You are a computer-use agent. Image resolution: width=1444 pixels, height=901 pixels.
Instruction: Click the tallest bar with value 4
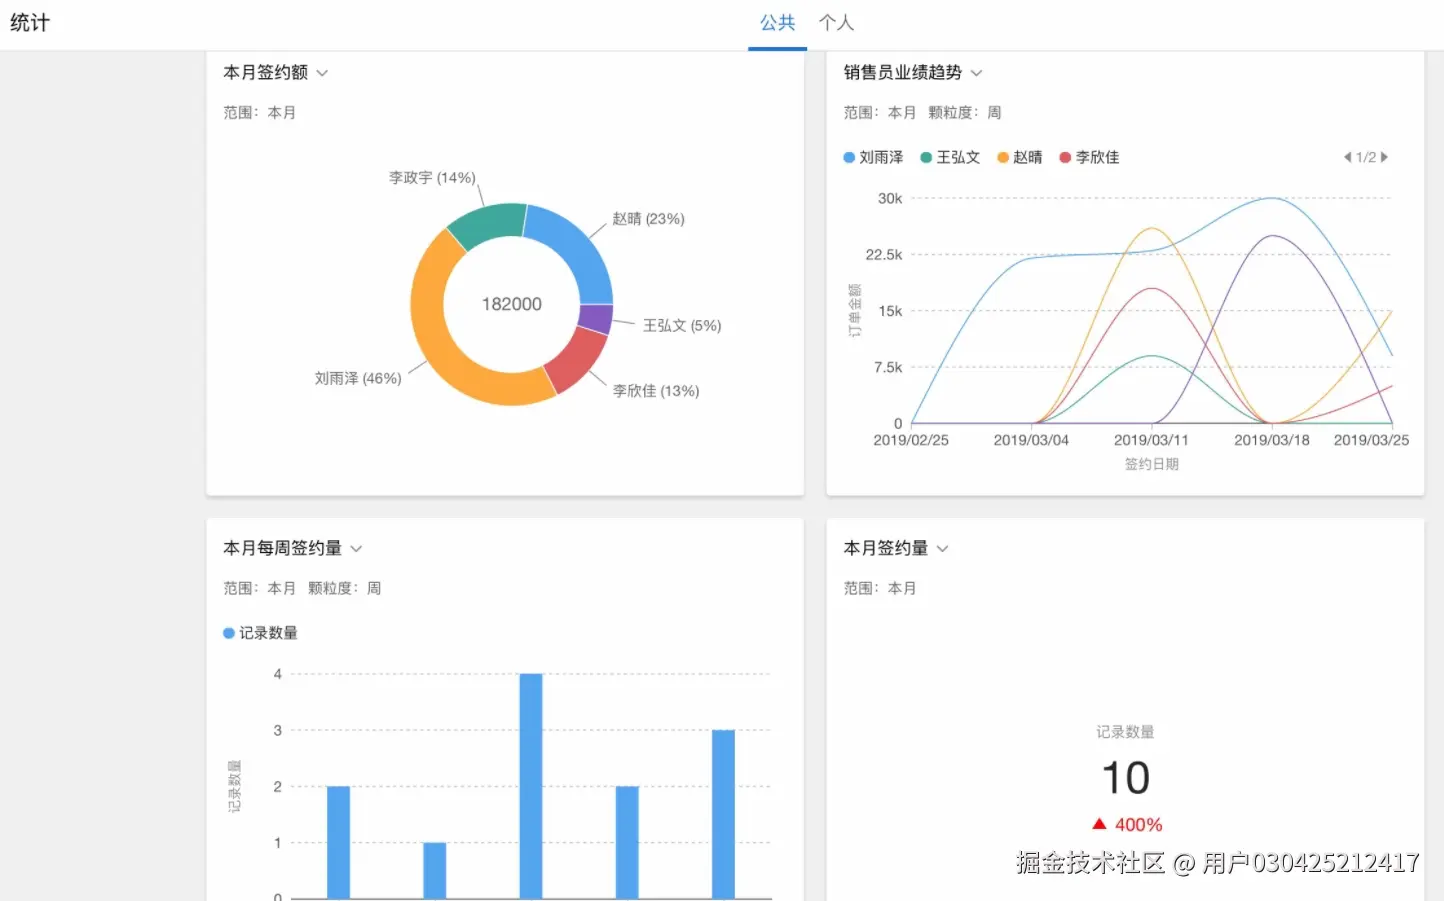coord(531,786)
